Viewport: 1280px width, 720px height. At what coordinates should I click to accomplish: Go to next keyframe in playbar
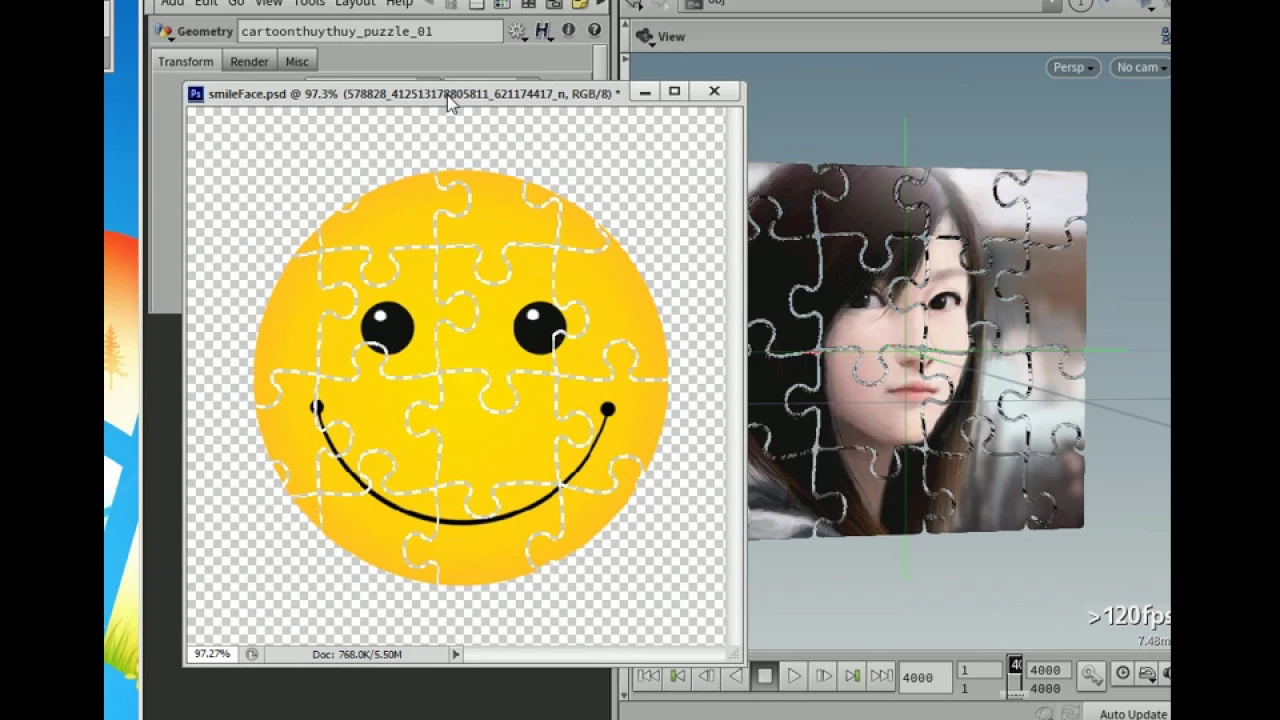[x=852, y=677]
